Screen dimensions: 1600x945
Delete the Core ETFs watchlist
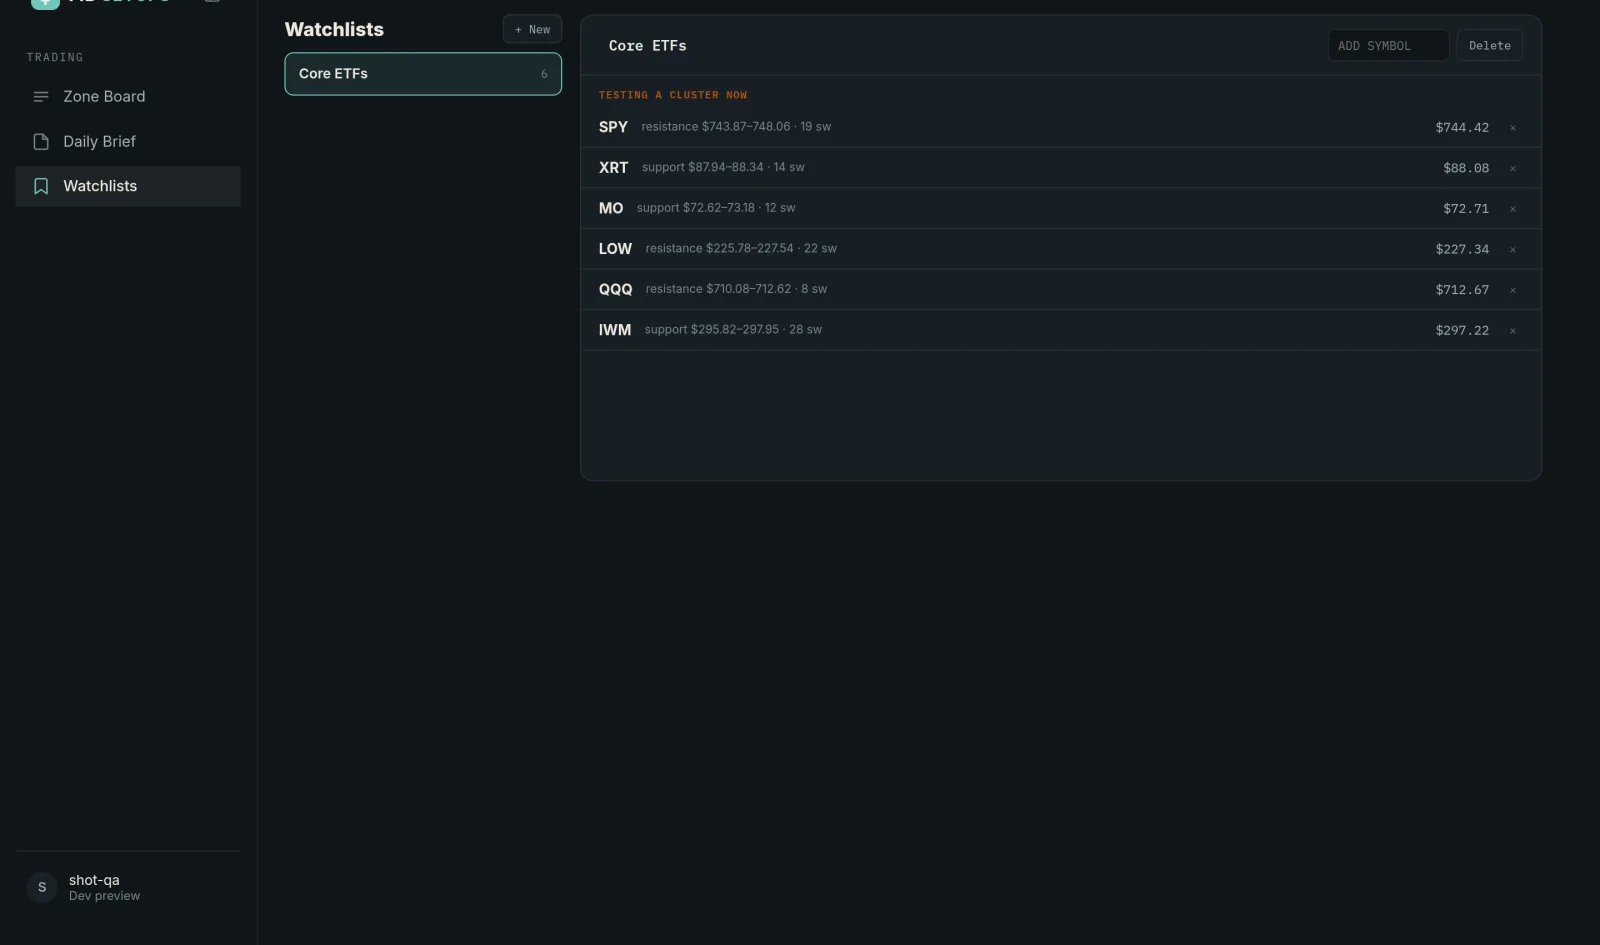(x=1489, y=46)
